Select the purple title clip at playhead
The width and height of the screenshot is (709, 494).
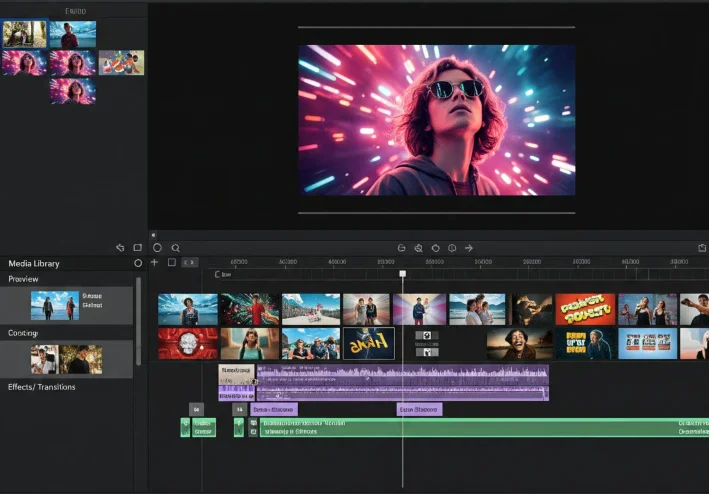click(x=419, y=409)
